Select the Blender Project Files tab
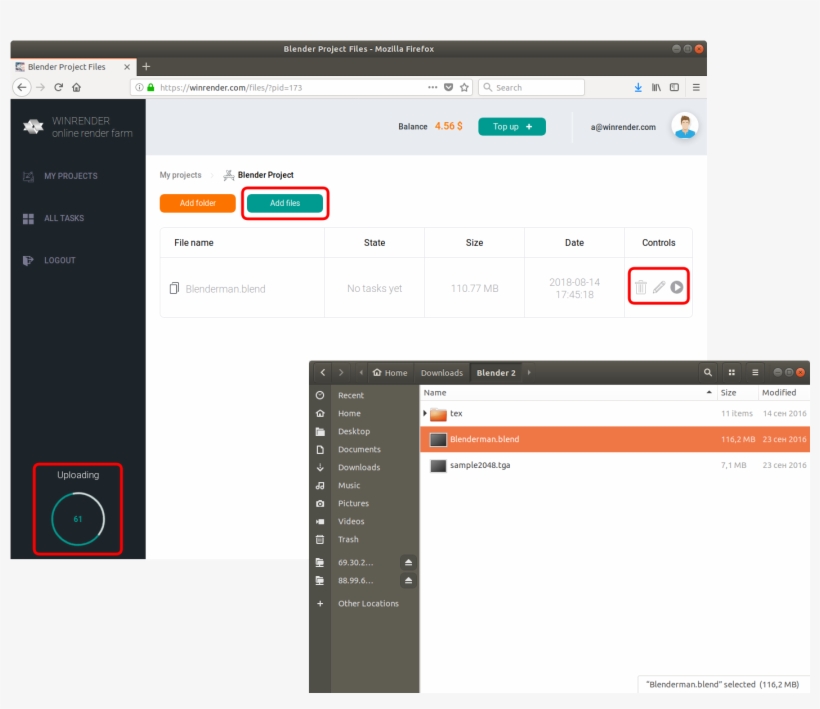820x709 pixels. click(x=73, y=67)
